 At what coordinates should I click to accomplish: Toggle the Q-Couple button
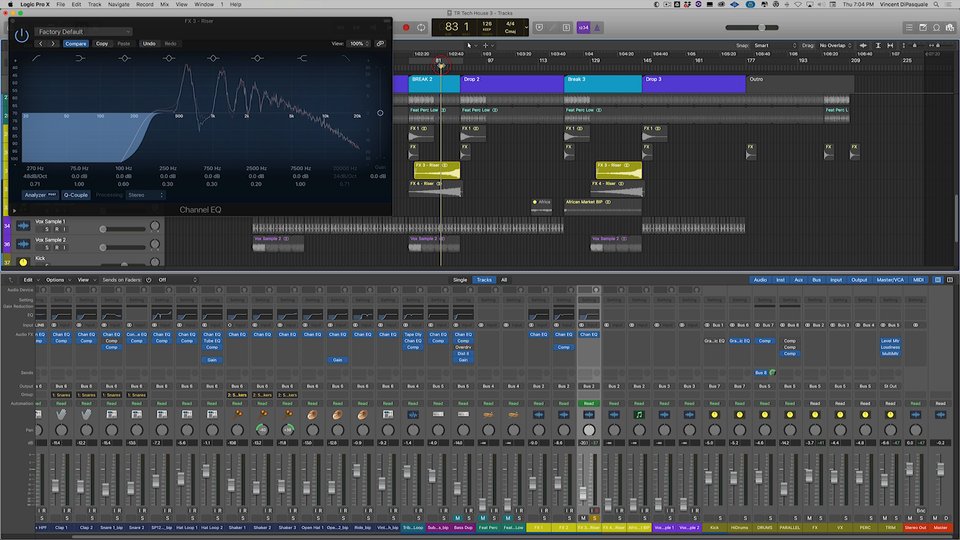pyautogui.click(x=76, y=195)
